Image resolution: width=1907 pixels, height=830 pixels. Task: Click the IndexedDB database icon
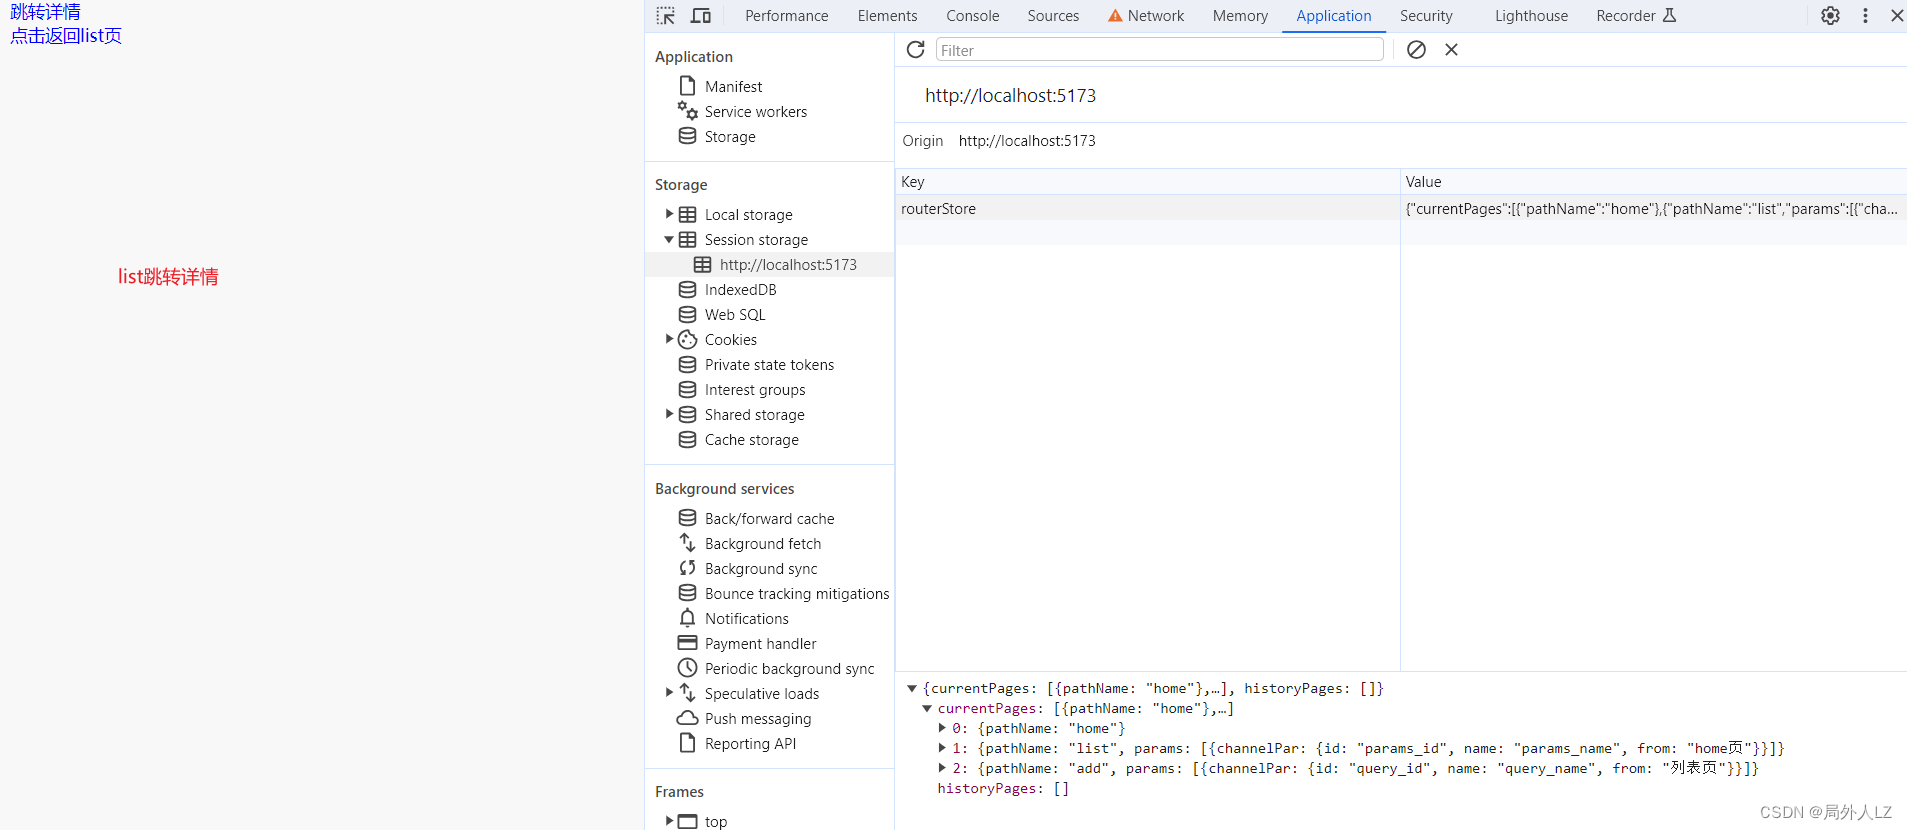687,290
